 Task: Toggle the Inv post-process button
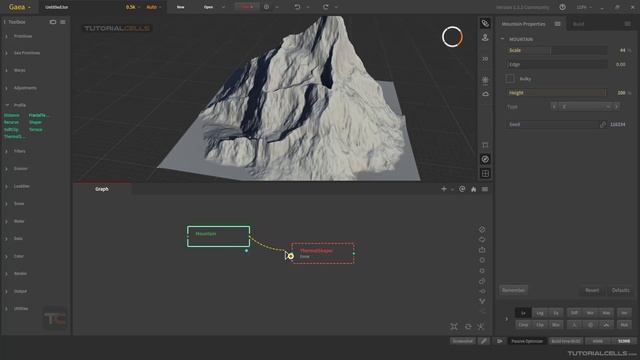624,313
